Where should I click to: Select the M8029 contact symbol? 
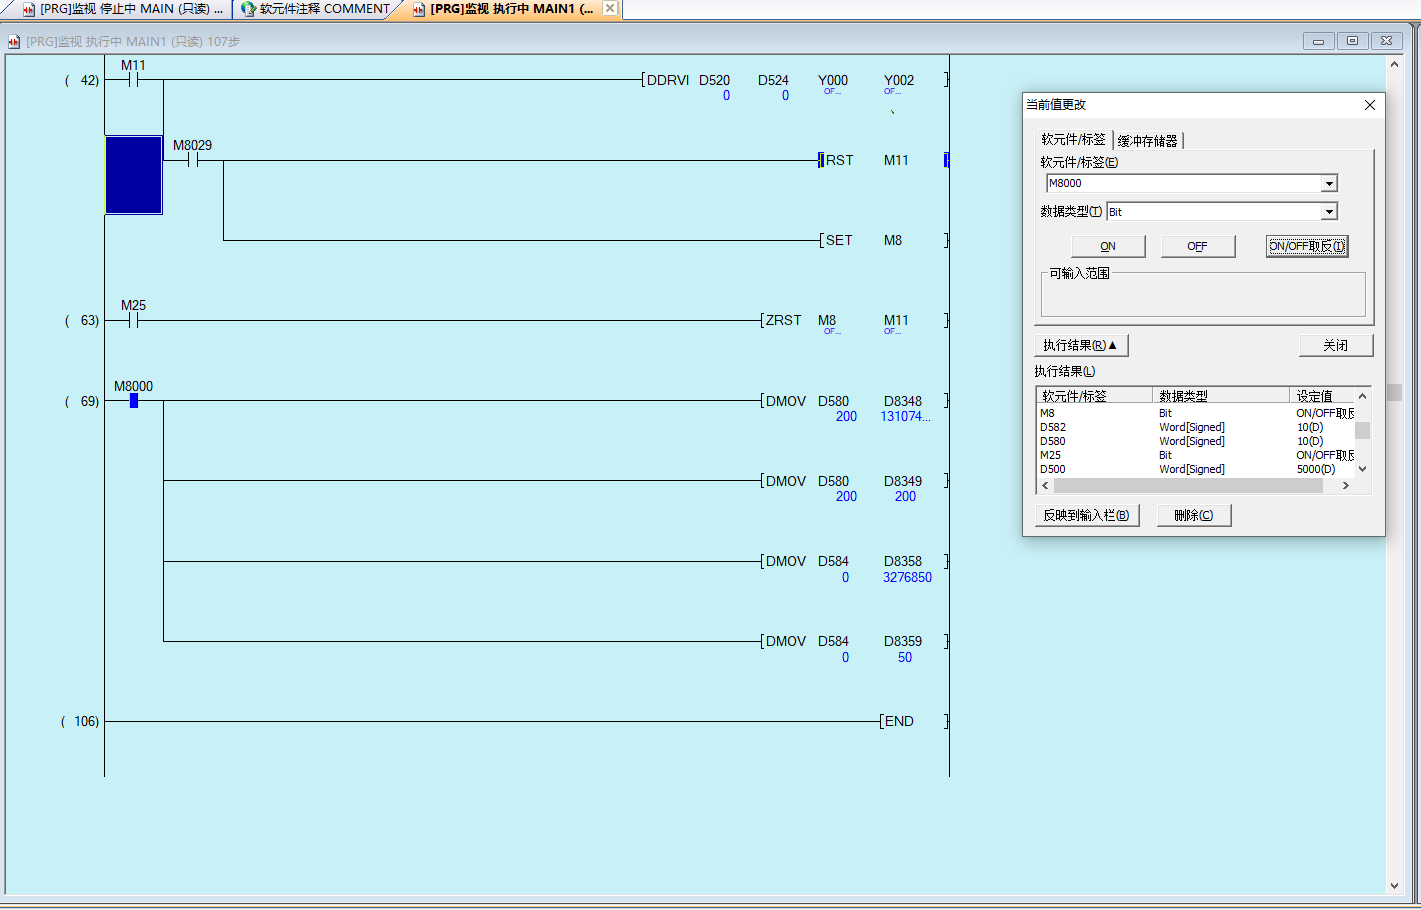point(193,160)
